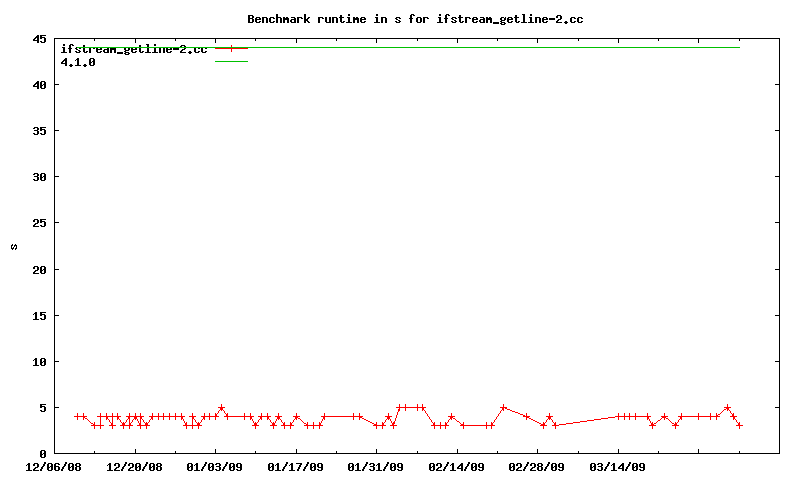
Task: Click the y-axis label "s"
Action: point(14,247)
